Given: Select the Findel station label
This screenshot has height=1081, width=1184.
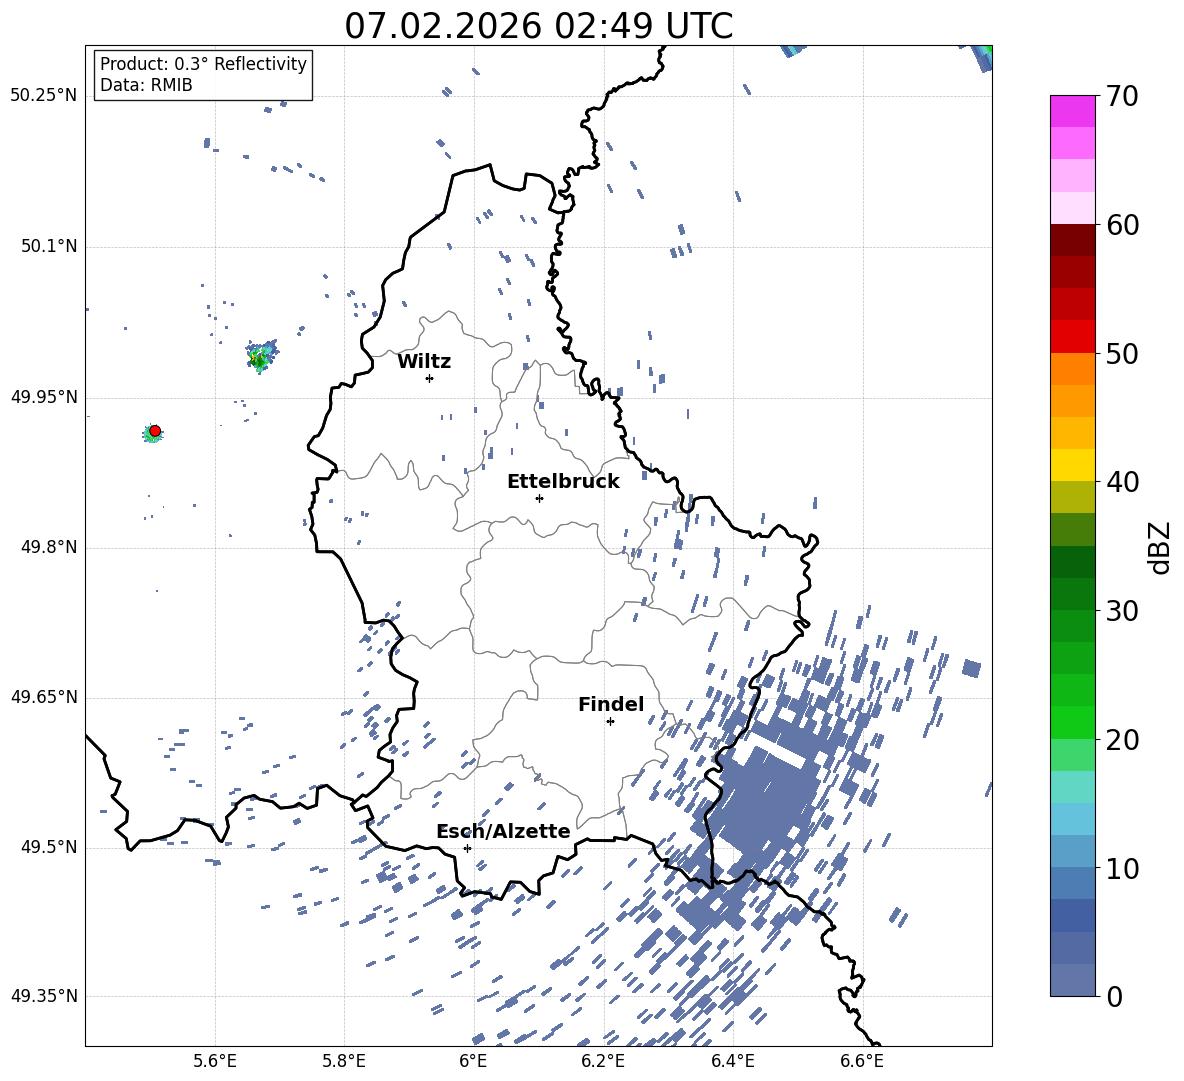Looking at the screenshot, I should [x=611, y=704].
